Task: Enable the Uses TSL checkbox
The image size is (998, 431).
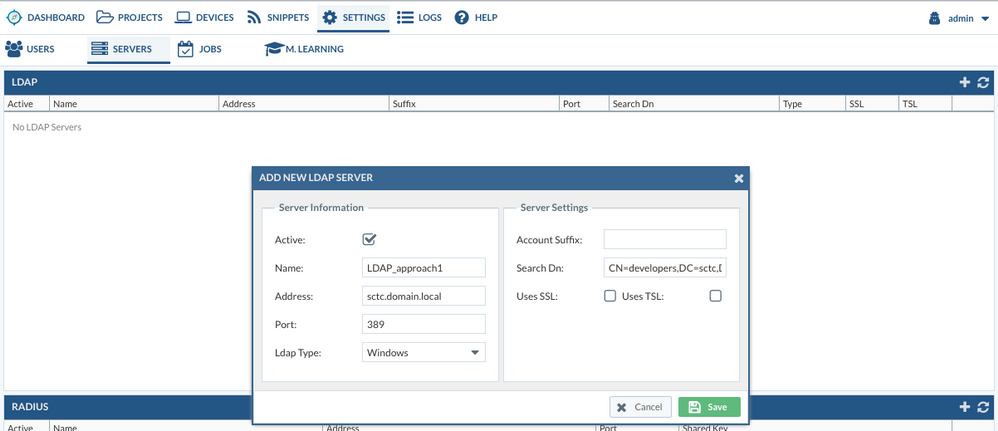Action: [715, 296]
